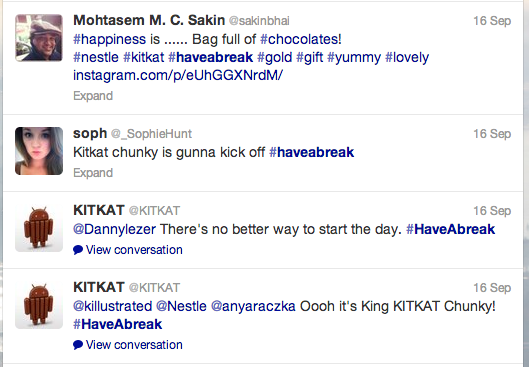Open Mohtasem M. C. Sakin's profile picture
The width and height of the screenshot is (529, 367).
39,38
